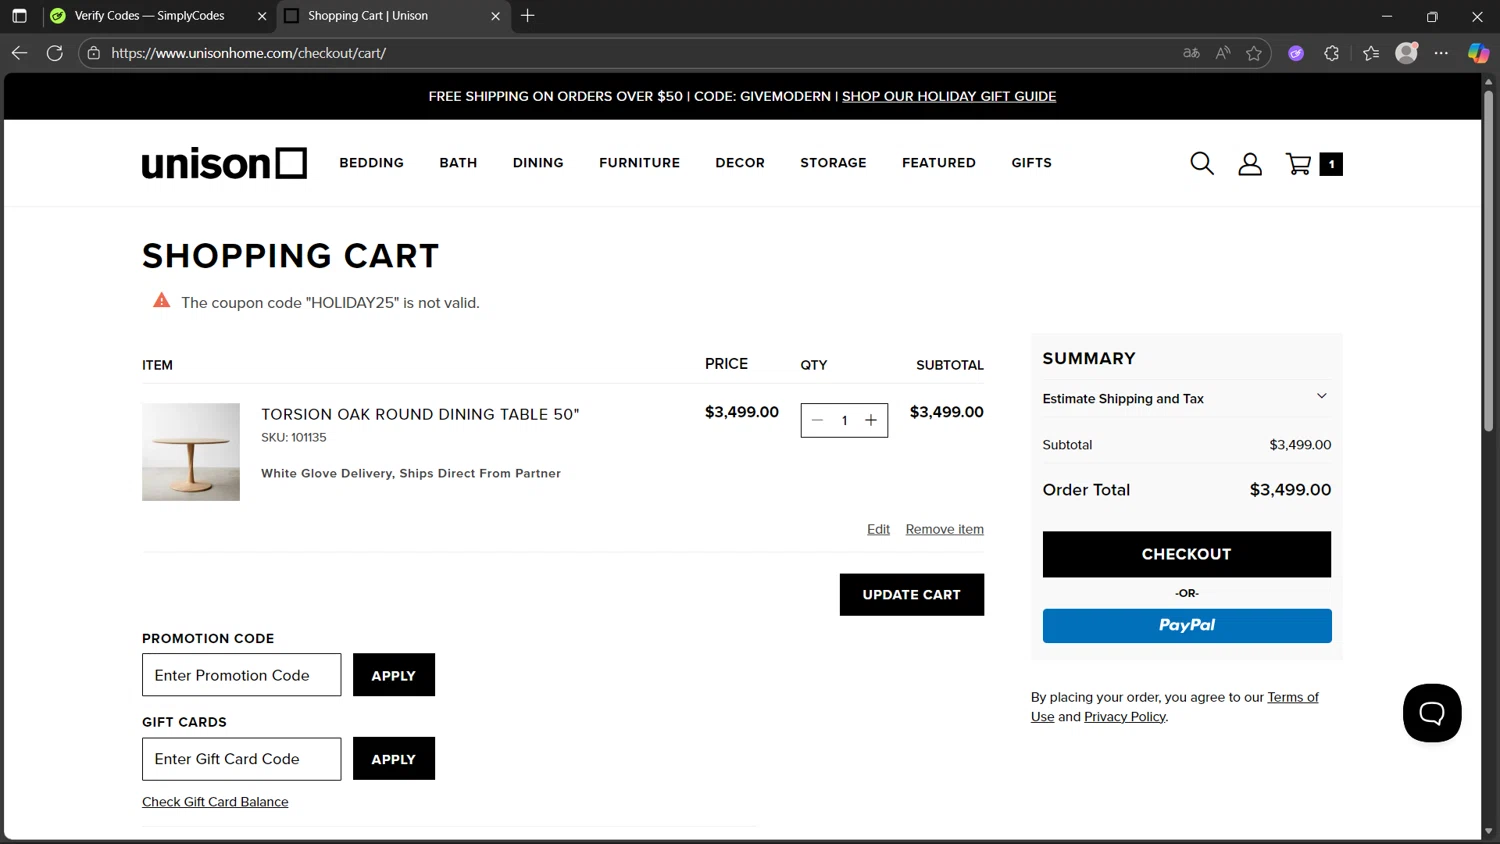The height and width of the screenshot is (844, 1500).
Task: Open browser extensions puzzle icon
Action: coord(1332,53)
